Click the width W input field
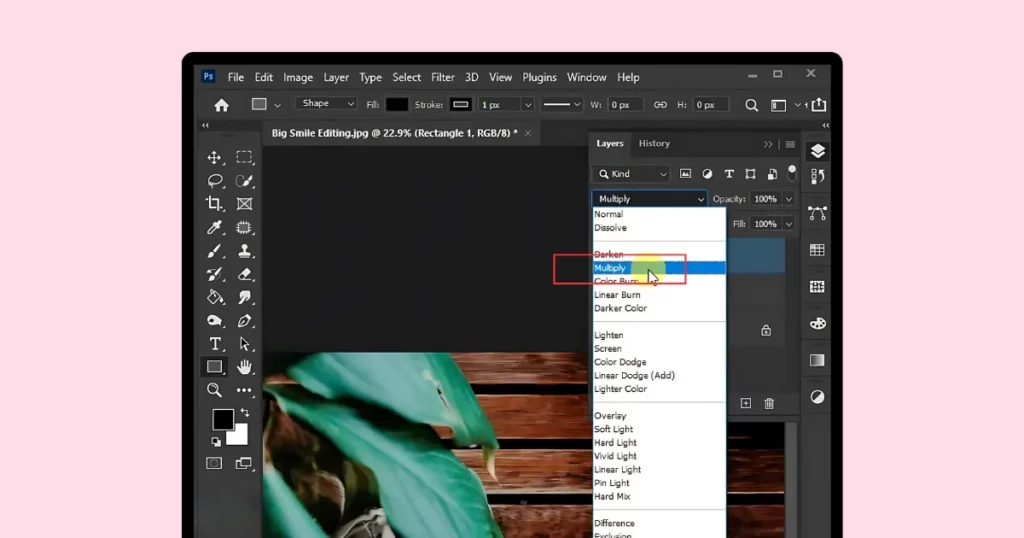 [624, 104]
